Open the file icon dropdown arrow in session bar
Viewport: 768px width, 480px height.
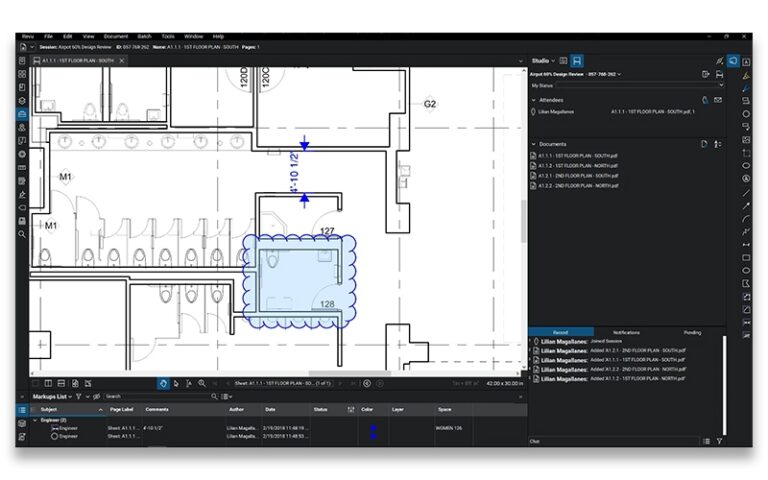pos(32,47)
